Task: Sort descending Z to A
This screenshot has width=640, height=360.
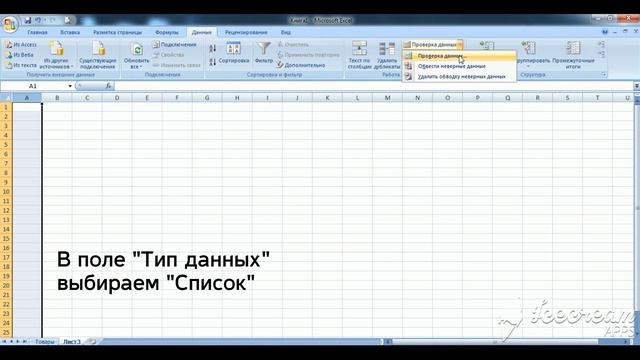Action: 213,62
